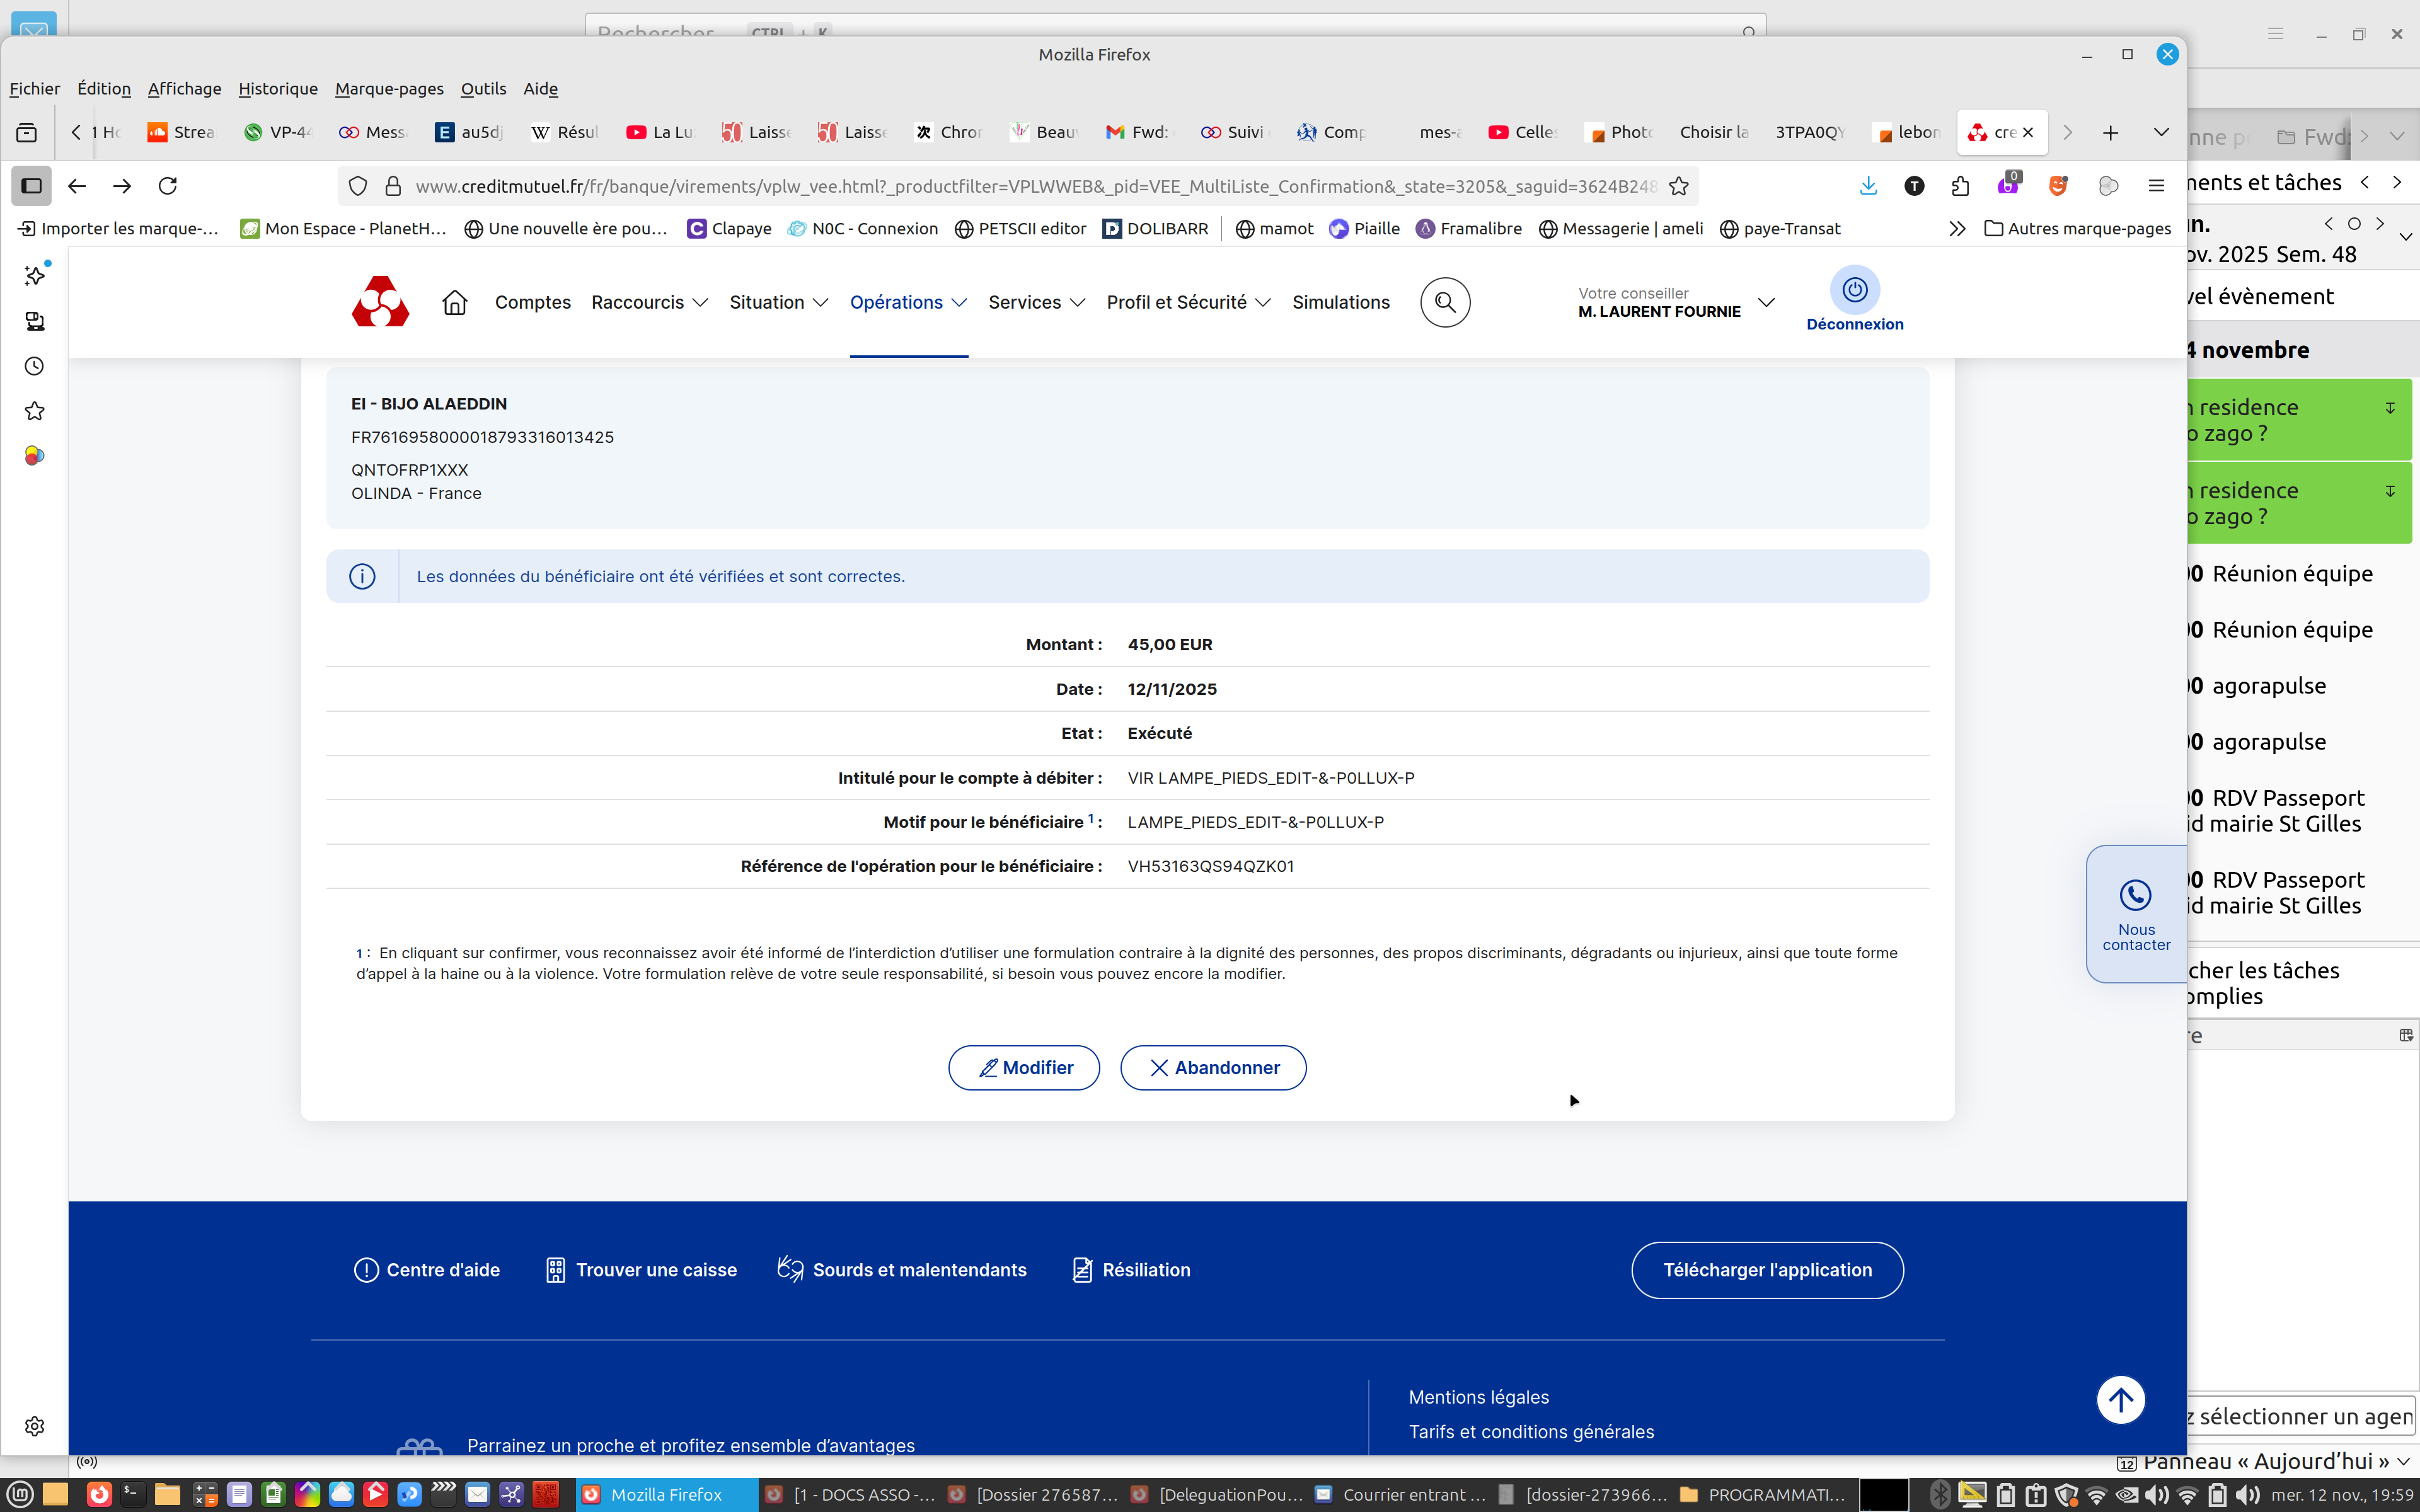Viewport: 2420px width, 1512px height.
Task: Bookmark this page with the star icon
Action: [1679, 186]
